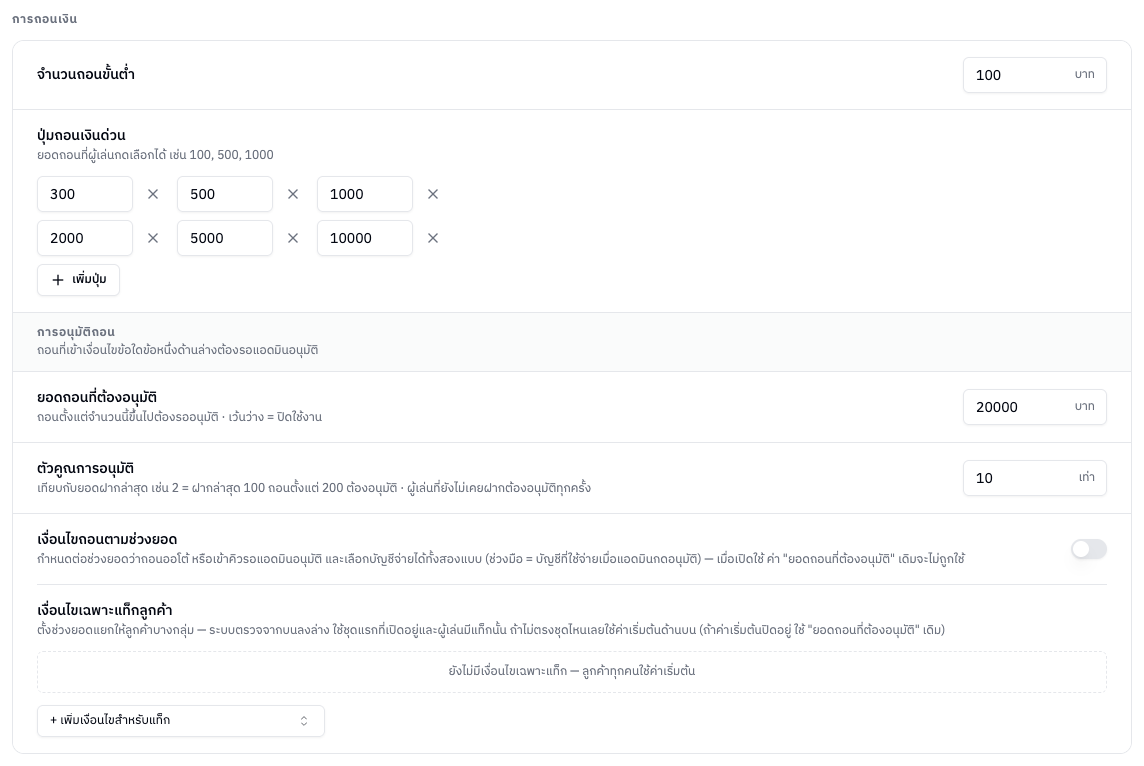Viewport: 1144px width, 766px height.
Task: Toggle เงื่อนไขถอนตามช่วงยอด switch
Action: pos(1089,549)
